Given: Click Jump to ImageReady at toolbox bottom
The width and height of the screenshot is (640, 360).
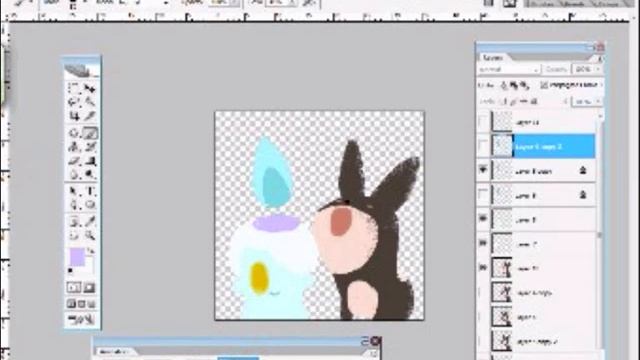Looking at the screenshot, I should (81, 319).
